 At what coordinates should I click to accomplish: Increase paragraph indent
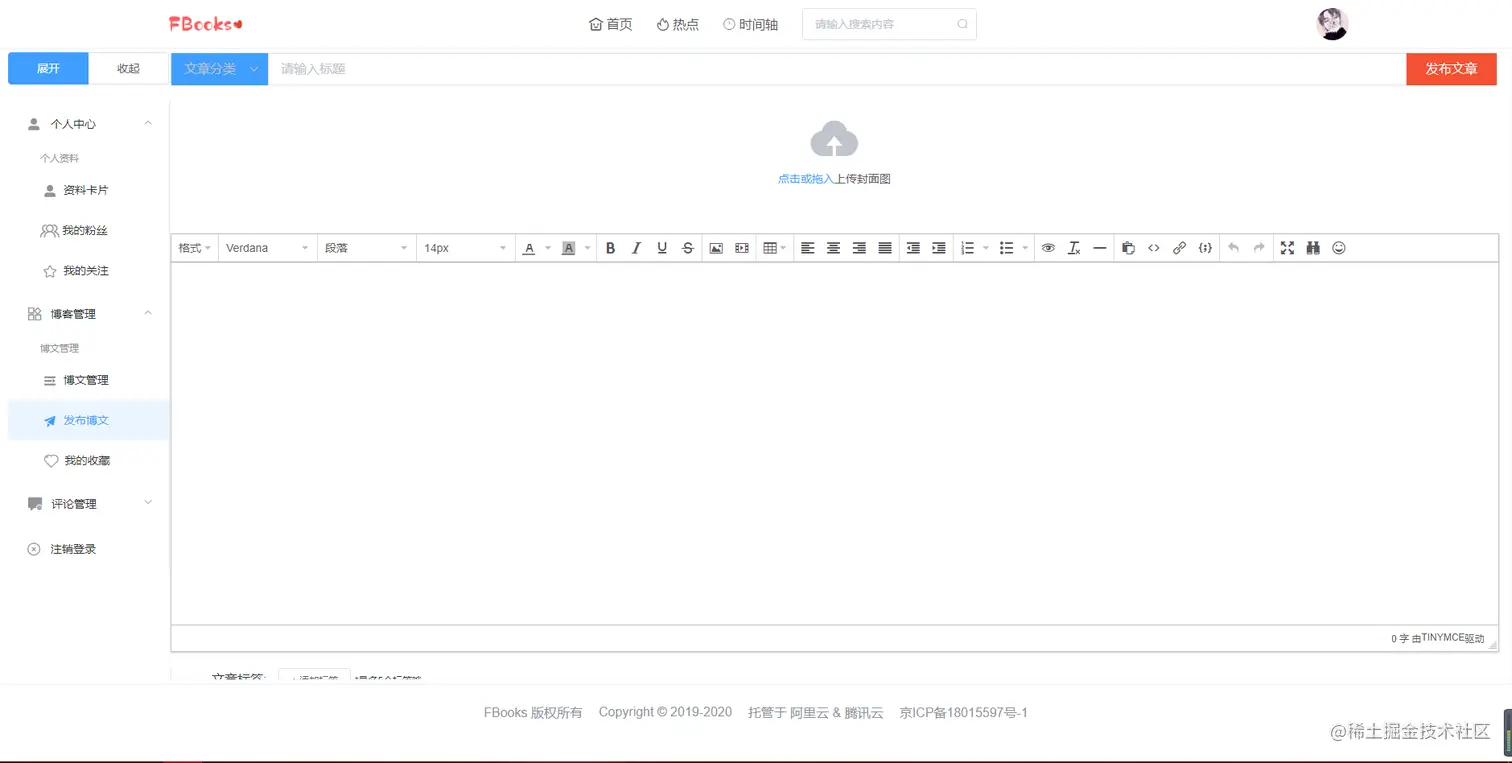click(939, 248)
